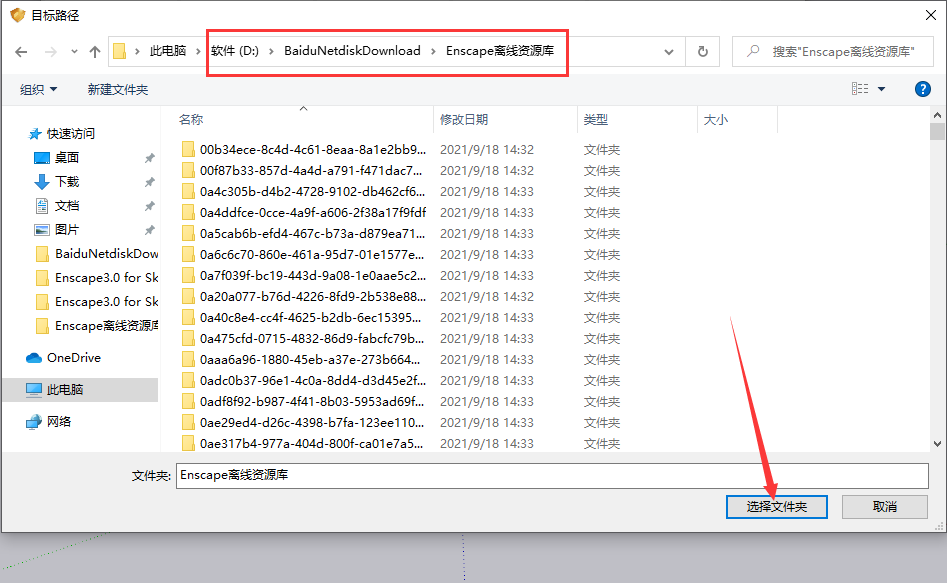The image size is (947, 583).
Task: Select 快速访问 in the navigation pane
Action: click(71, 134)
